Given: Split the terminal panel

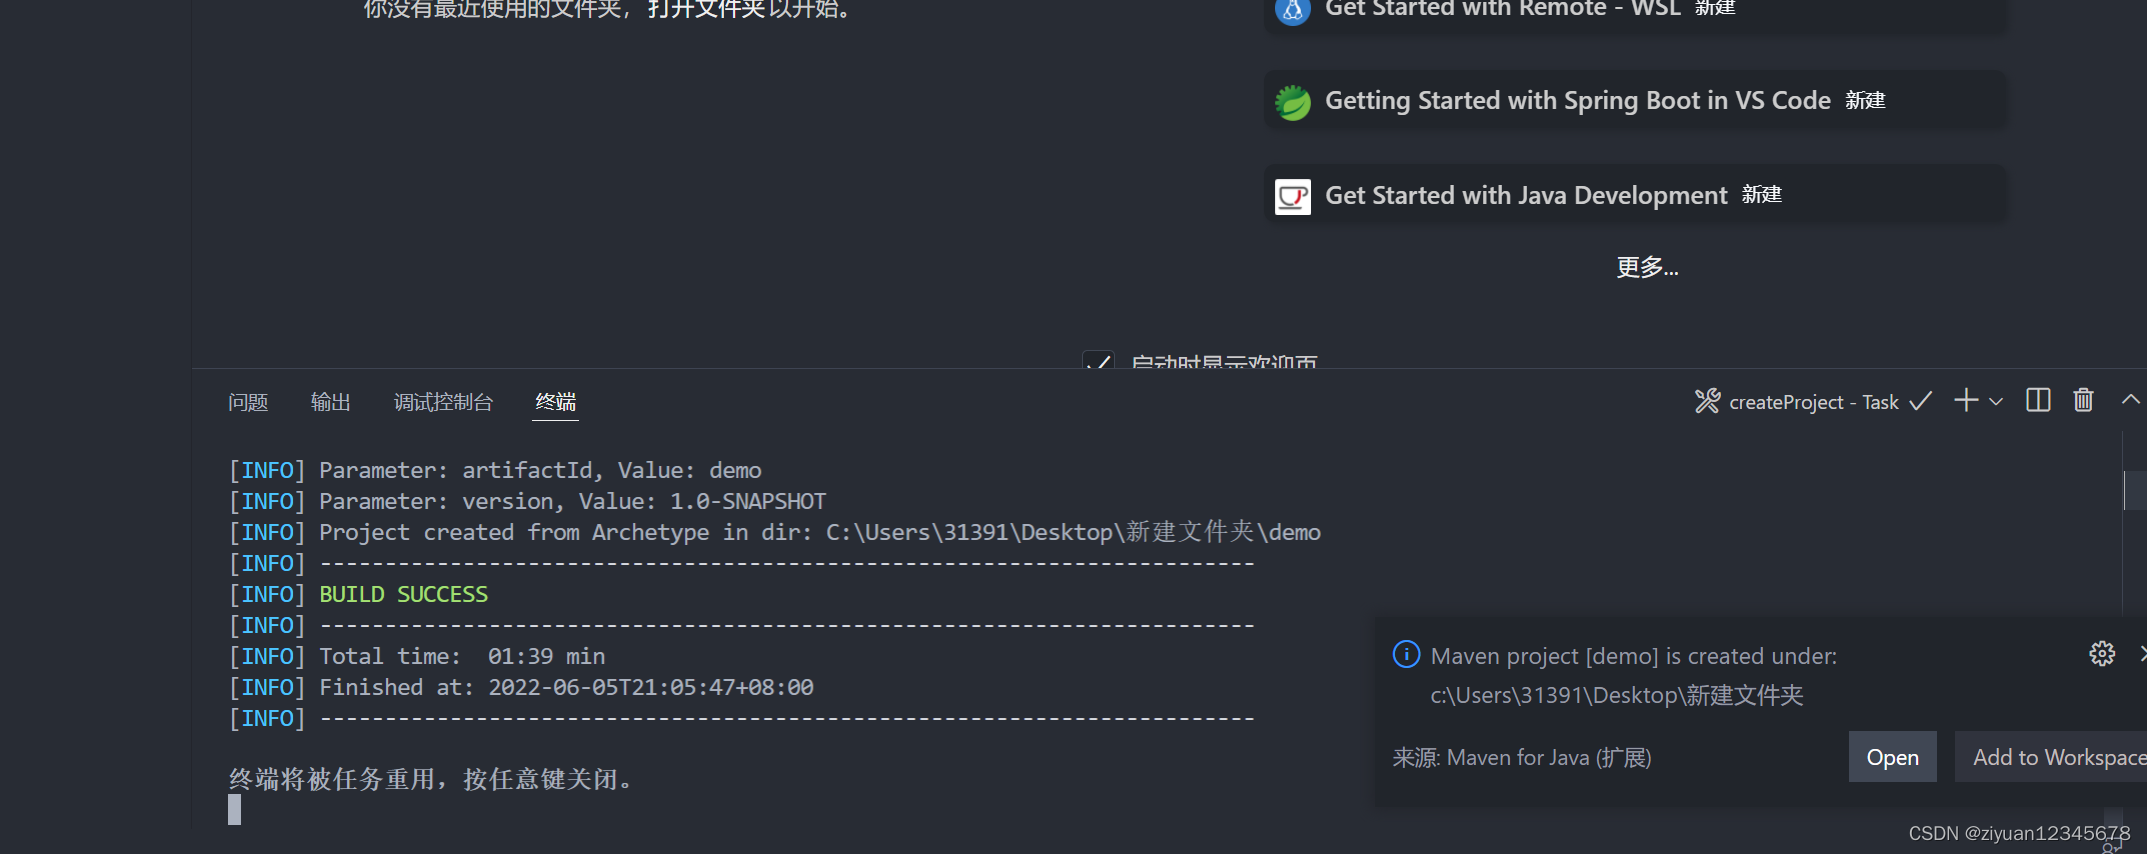Looking at the screenshot, I should (x=2038, y=400).
